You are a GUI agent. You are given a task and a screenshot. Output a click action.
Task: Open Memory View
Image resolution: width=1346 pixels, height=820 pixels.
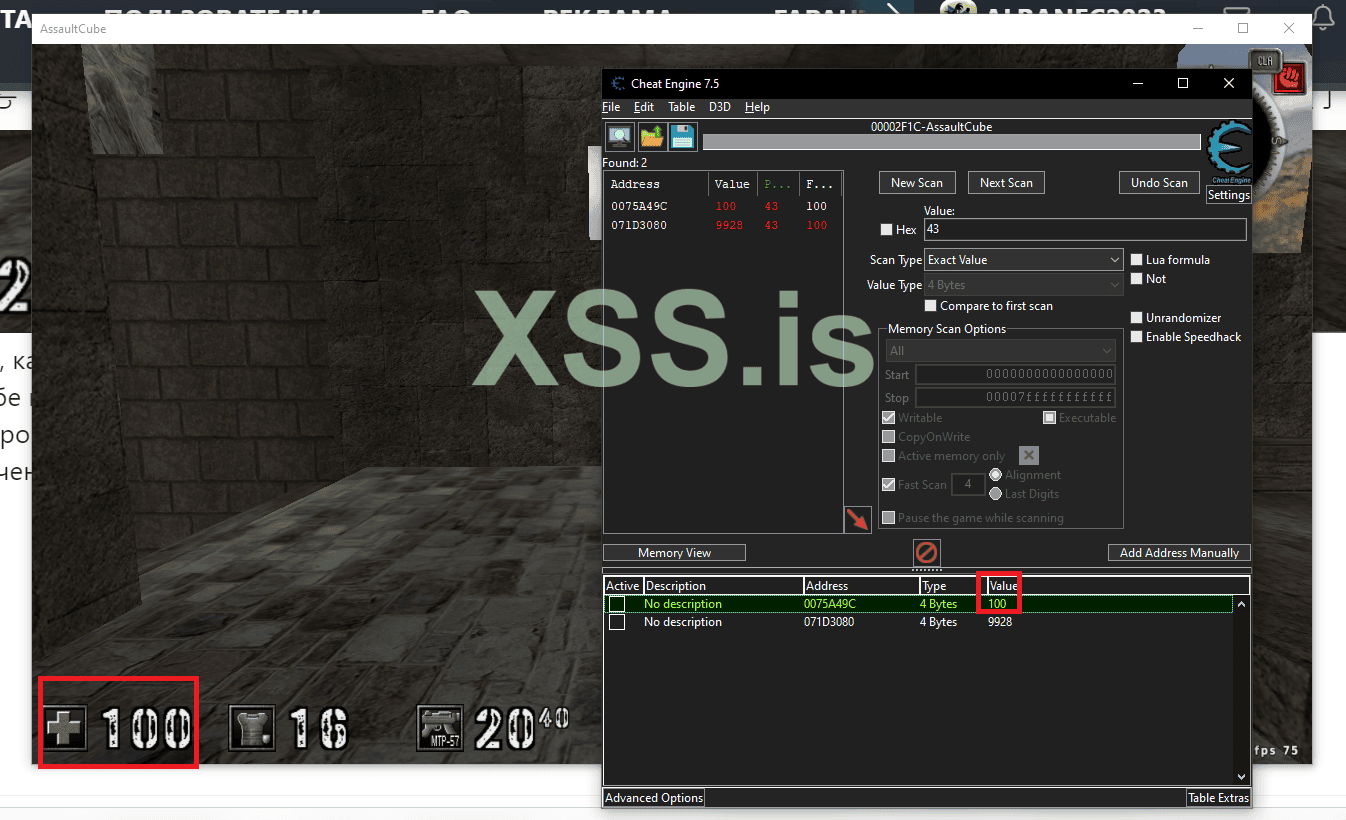click(675, 553)
